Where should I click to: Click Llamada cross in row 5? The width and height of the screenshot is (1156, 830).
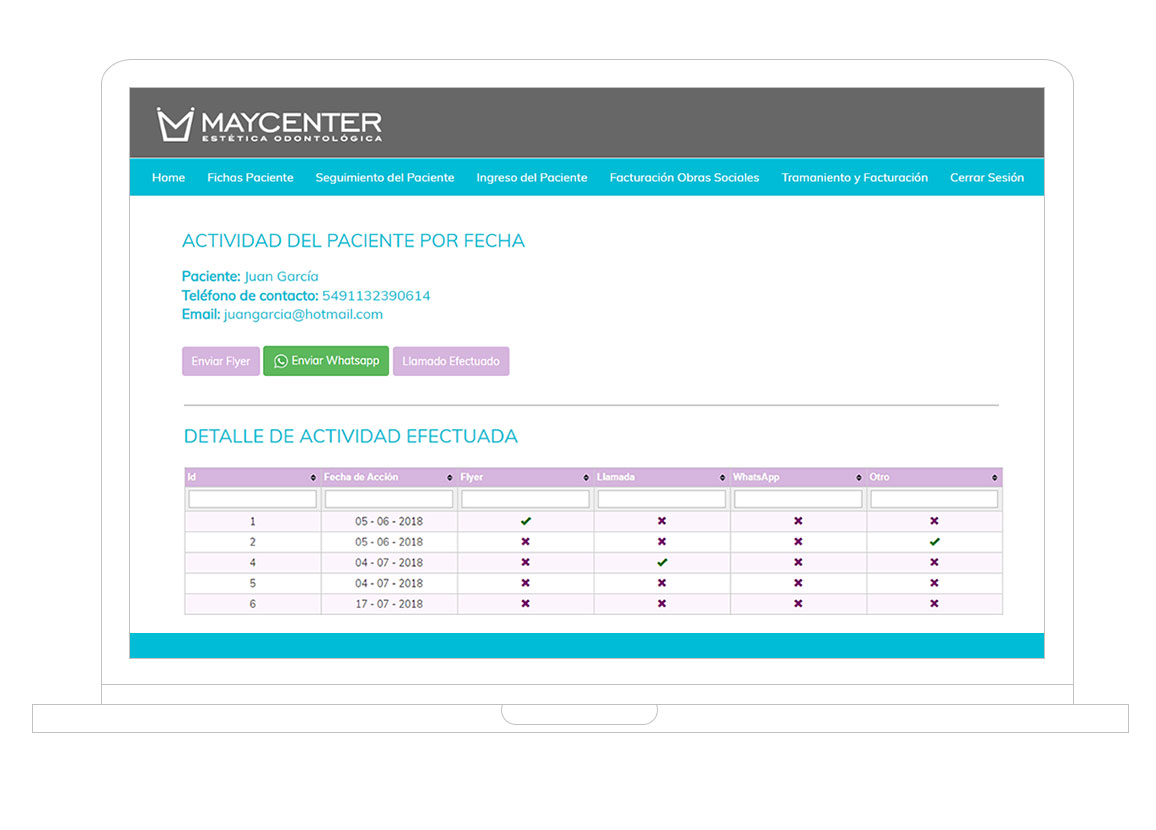coord(662,583)
